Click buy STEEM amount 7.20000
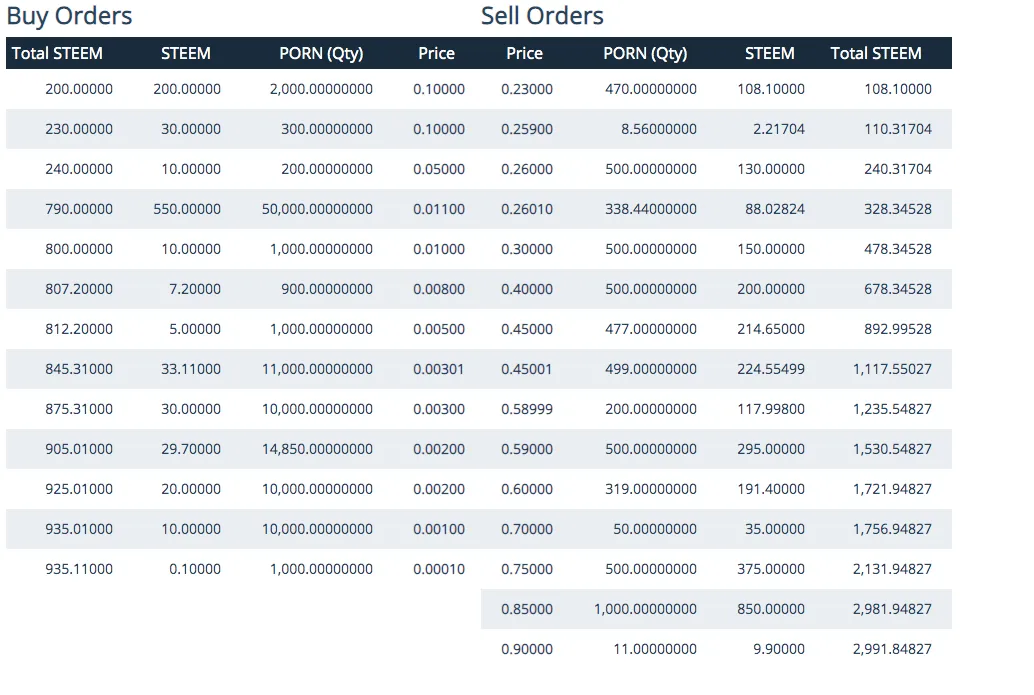 (x=195, y=289)
